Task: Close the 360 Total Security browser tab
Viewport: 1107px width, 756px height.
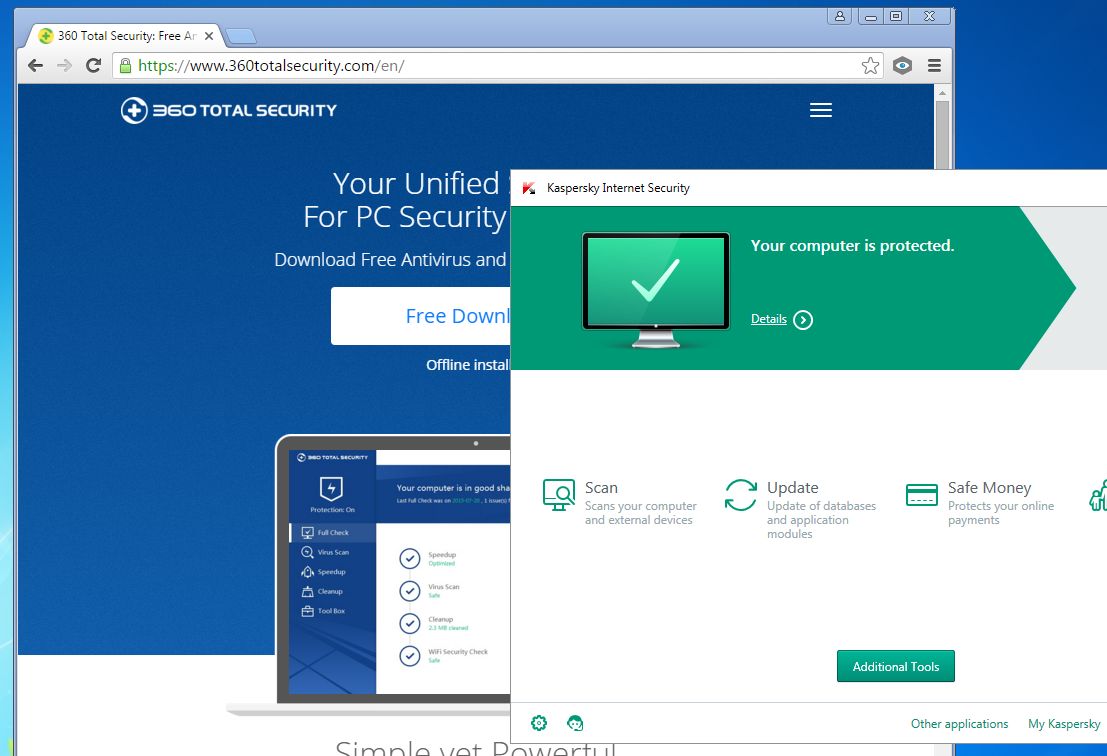Action: click(209, 35)
